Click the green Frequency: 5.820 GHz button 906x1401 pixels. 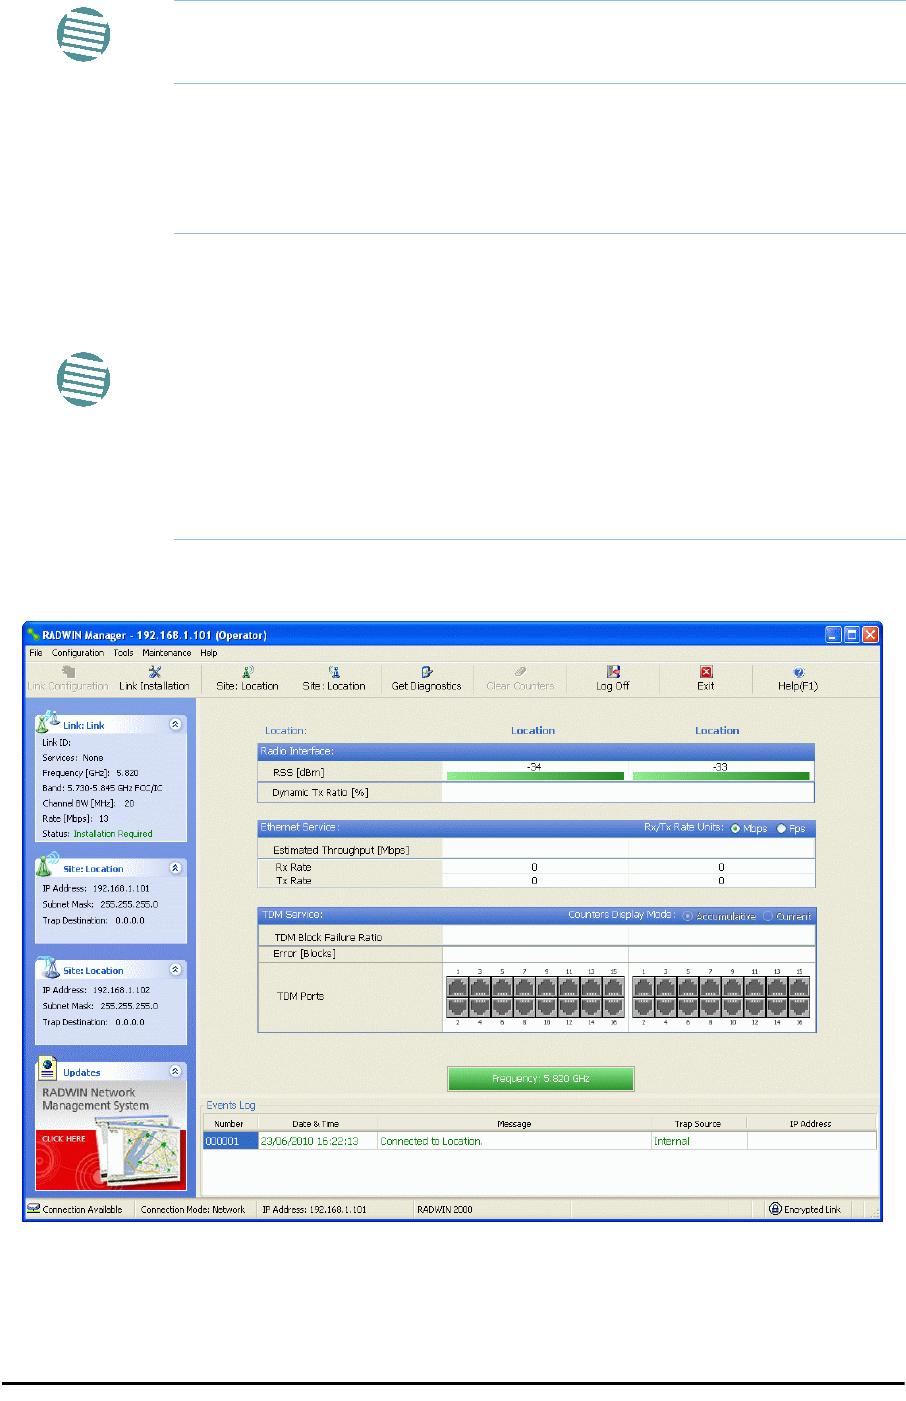point(541,1078)
